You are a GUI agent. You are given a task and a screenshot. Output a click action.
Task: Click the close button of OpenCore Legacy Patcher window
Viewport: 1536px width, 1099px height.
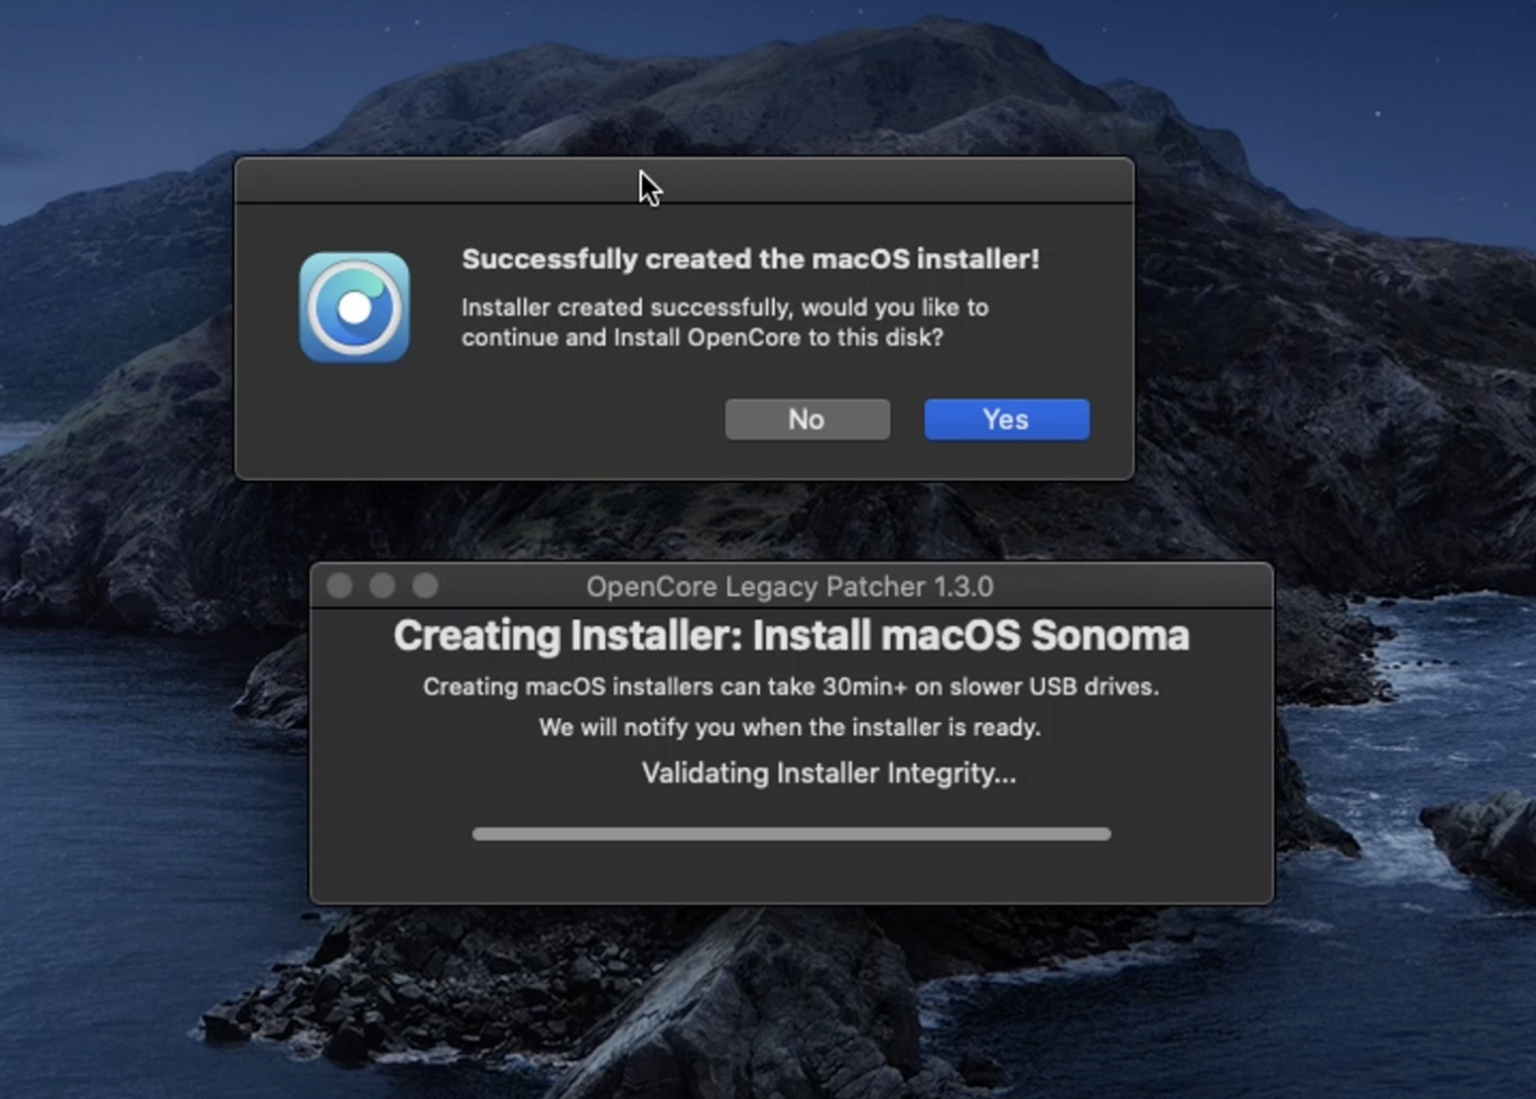pos(340,586)
